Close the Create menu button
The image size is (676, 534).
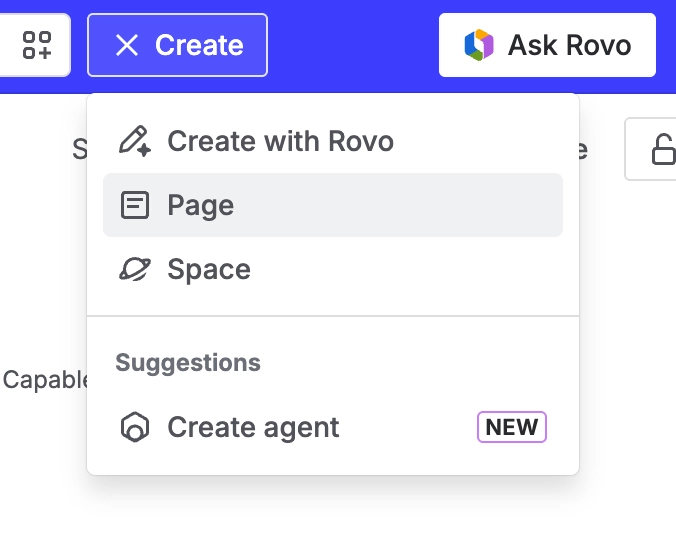pyautogui.click(x=177, y=45)
